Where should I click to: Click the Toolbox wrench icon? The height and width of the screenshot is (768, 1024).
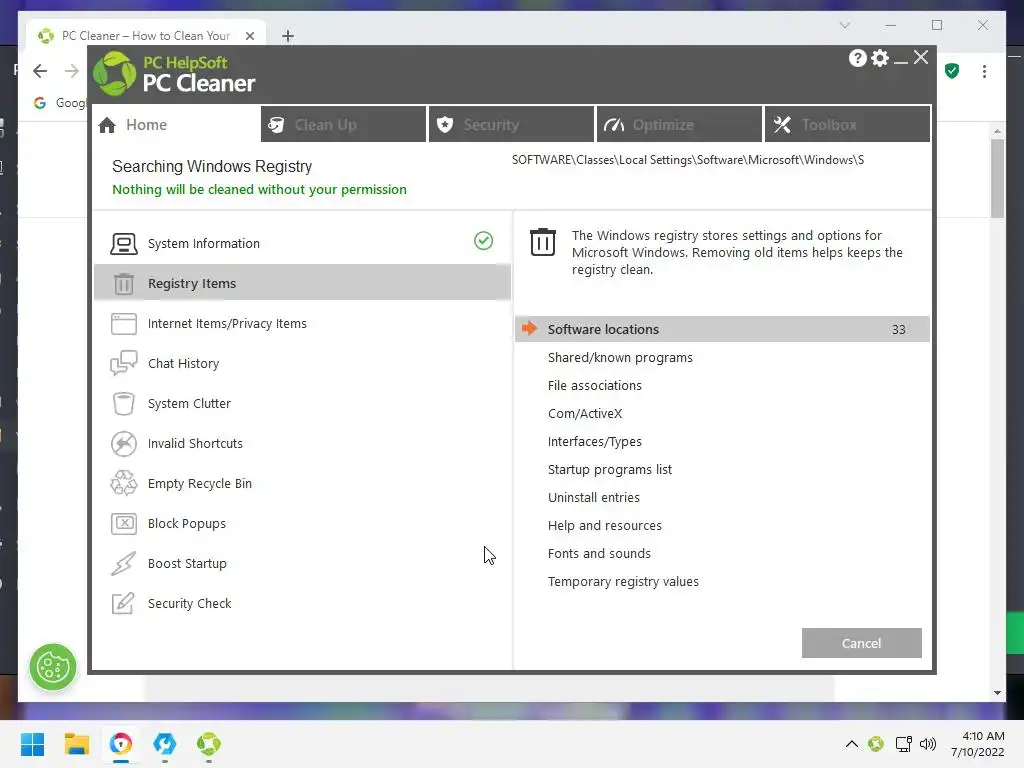pyautogui.click(x=782, y=125)
